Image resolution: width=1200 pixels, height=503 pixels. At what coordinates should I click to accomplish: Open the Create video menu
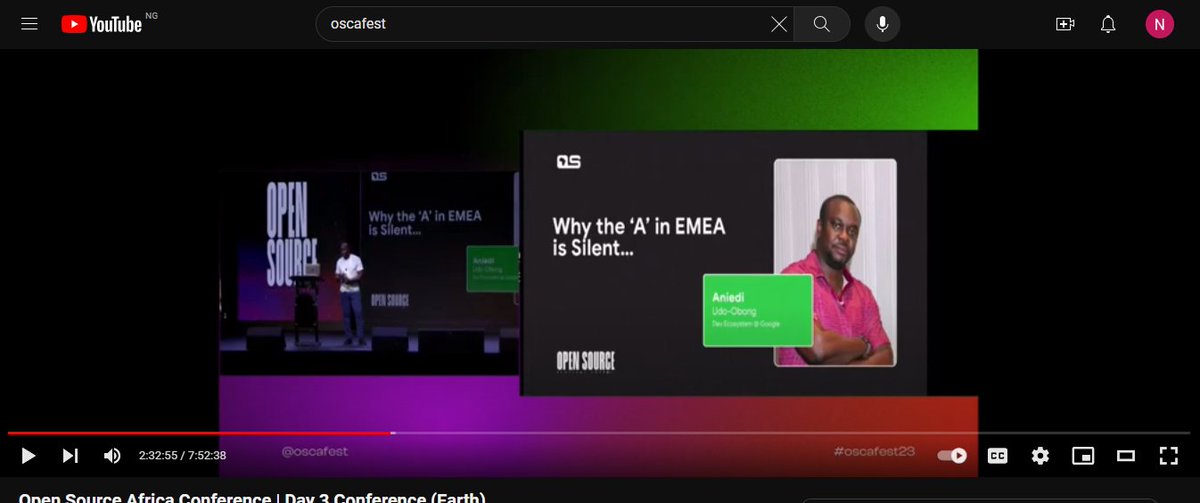click(1065, 24)
